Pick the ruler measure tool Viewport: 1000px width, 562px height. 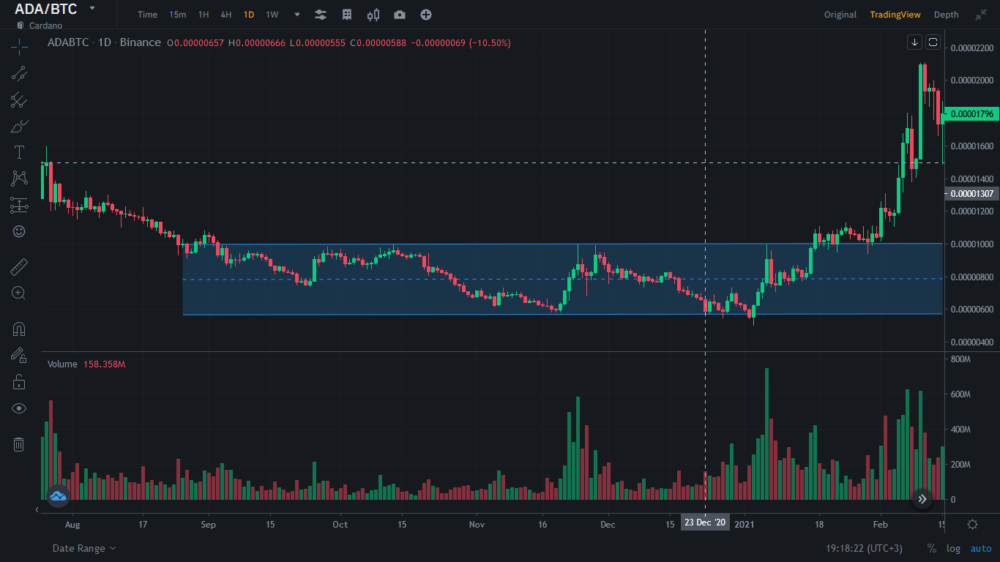18,268
